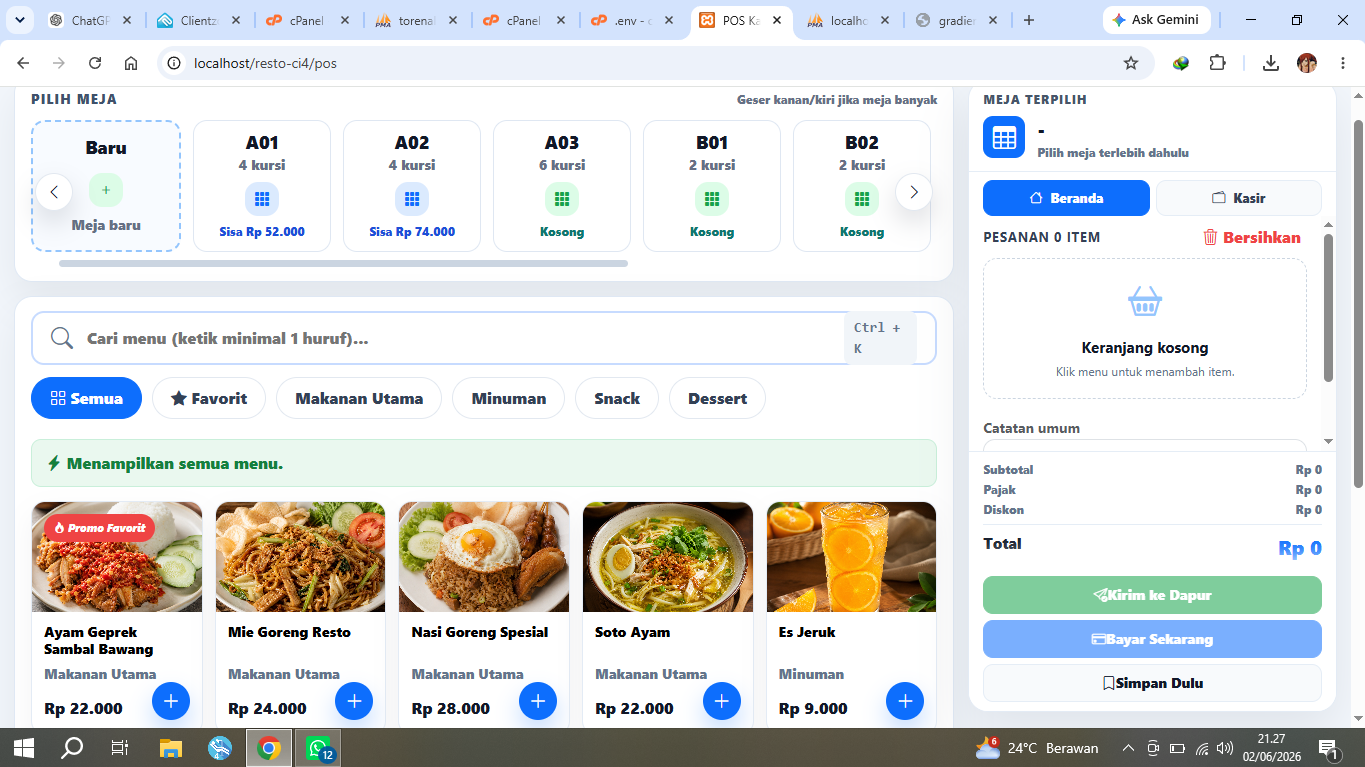Image resolution: width=1365 pixels, height=767 pixels.
Task: Show hidden system tray icons
Action: pyautogui.click(x=1128, y=748)
